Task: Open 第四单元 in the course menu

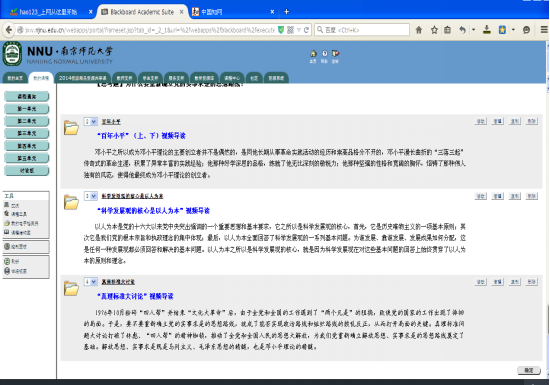Action: click(27, 146)
